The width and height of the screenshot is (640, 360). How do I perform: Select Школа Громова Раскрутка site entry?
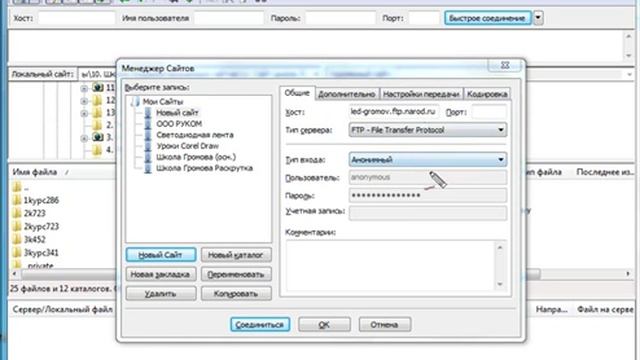(204, 168)
